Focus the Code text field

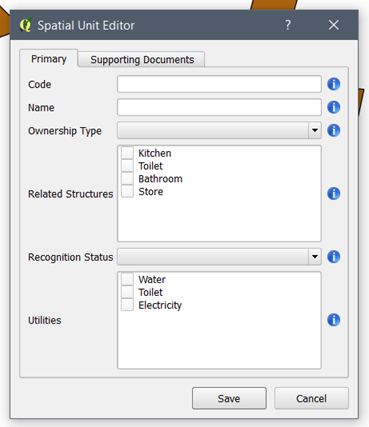(219, 84)
